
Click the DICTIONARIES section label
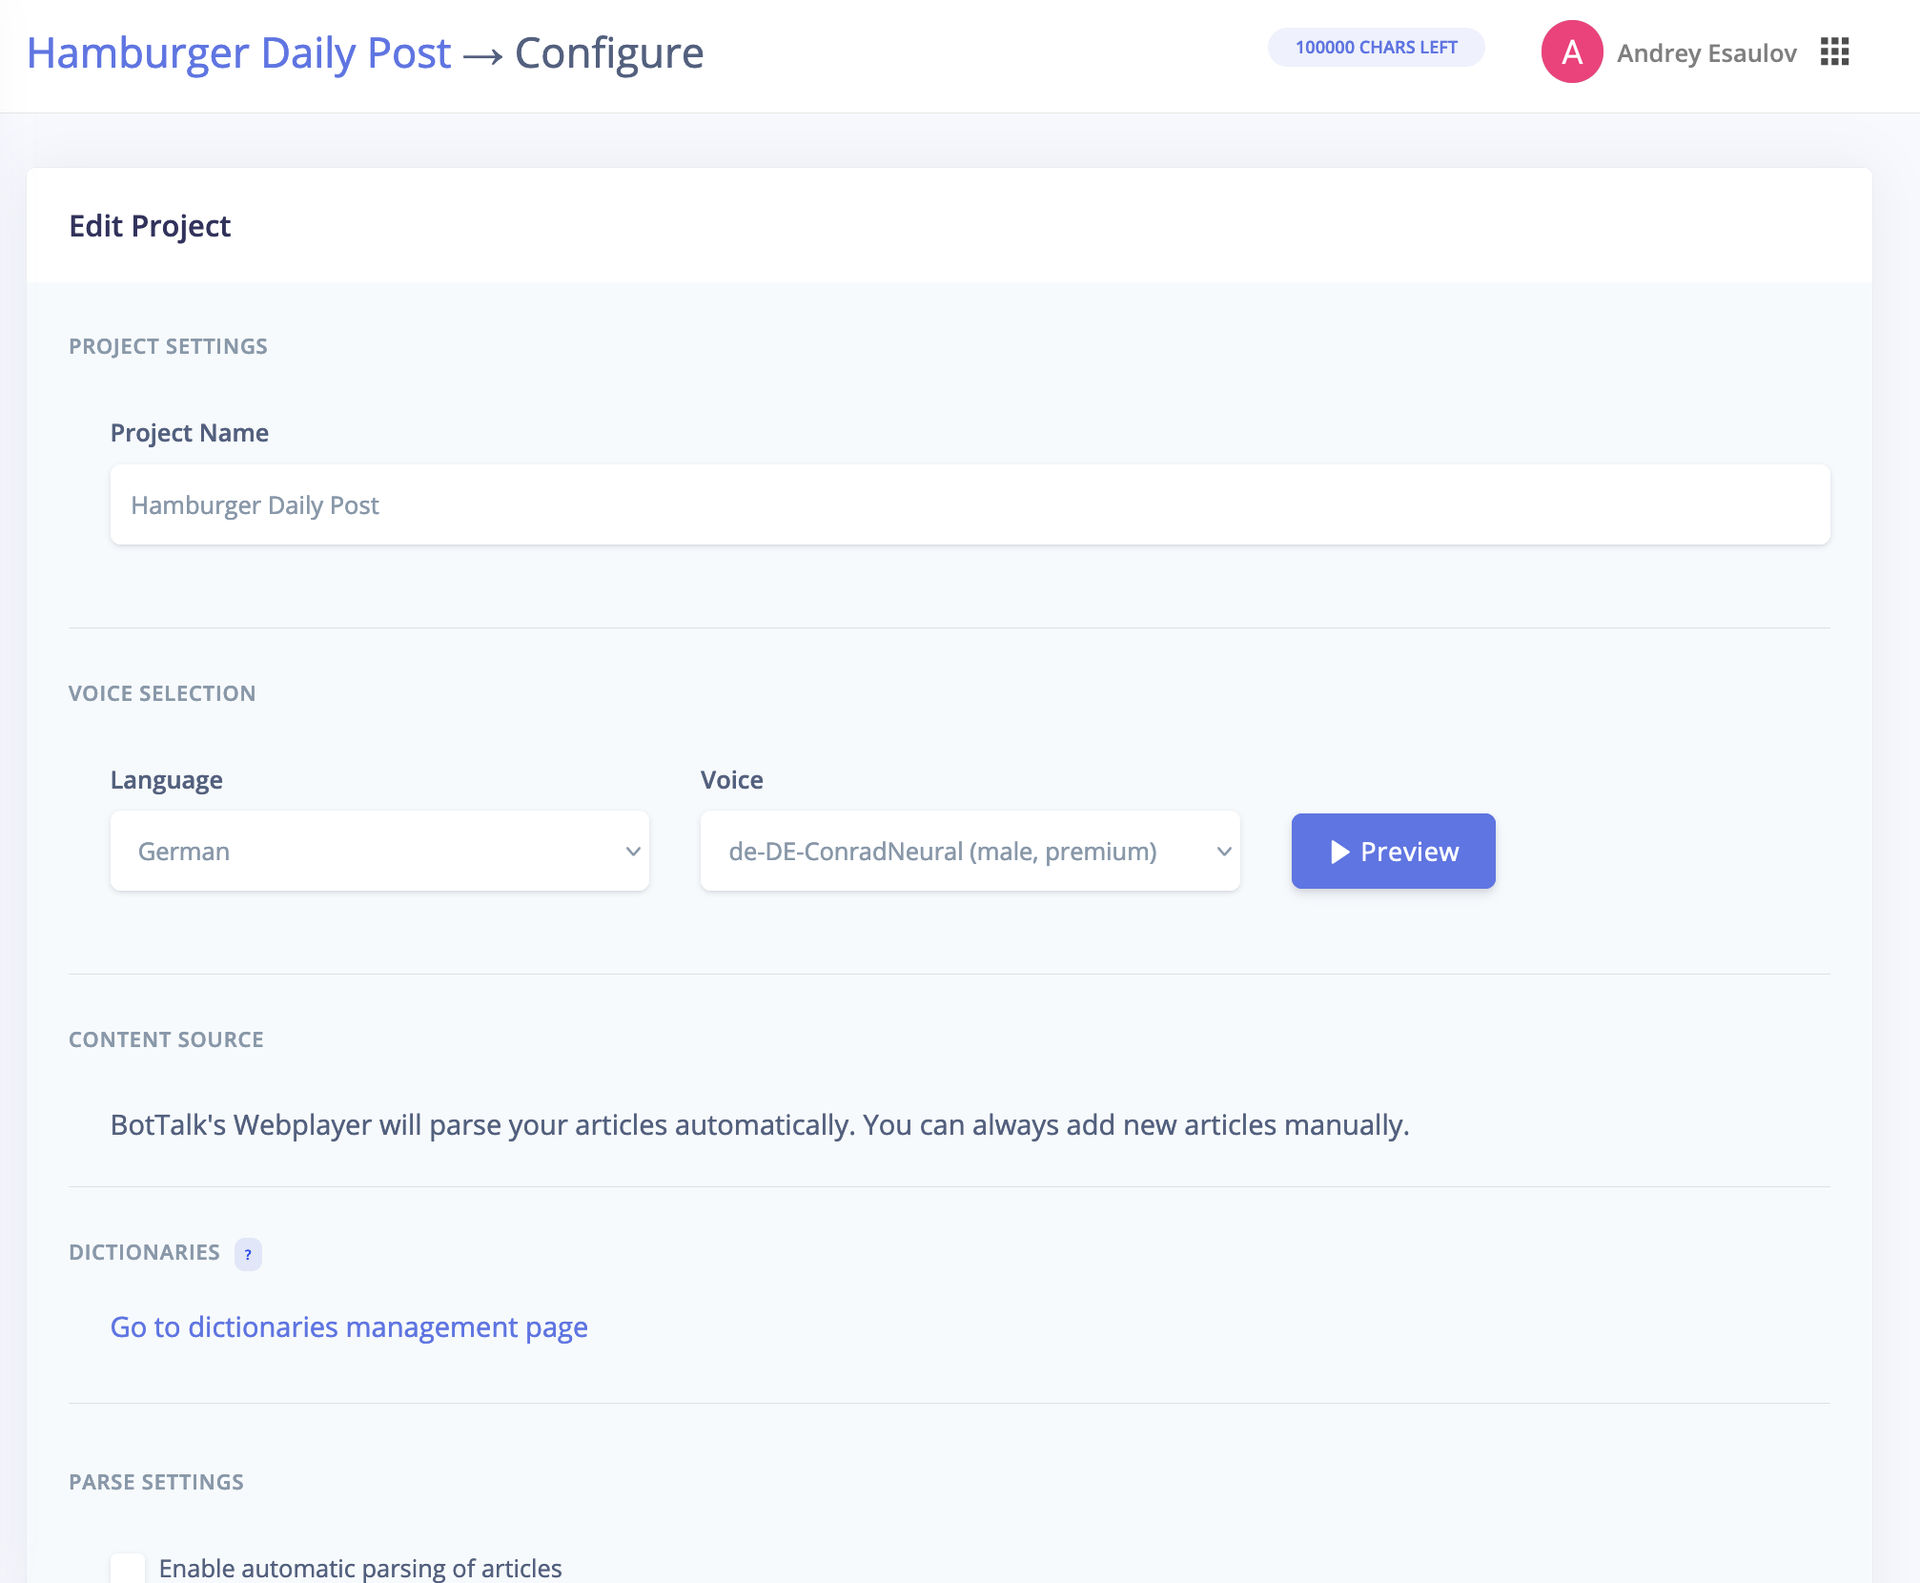144,1252
